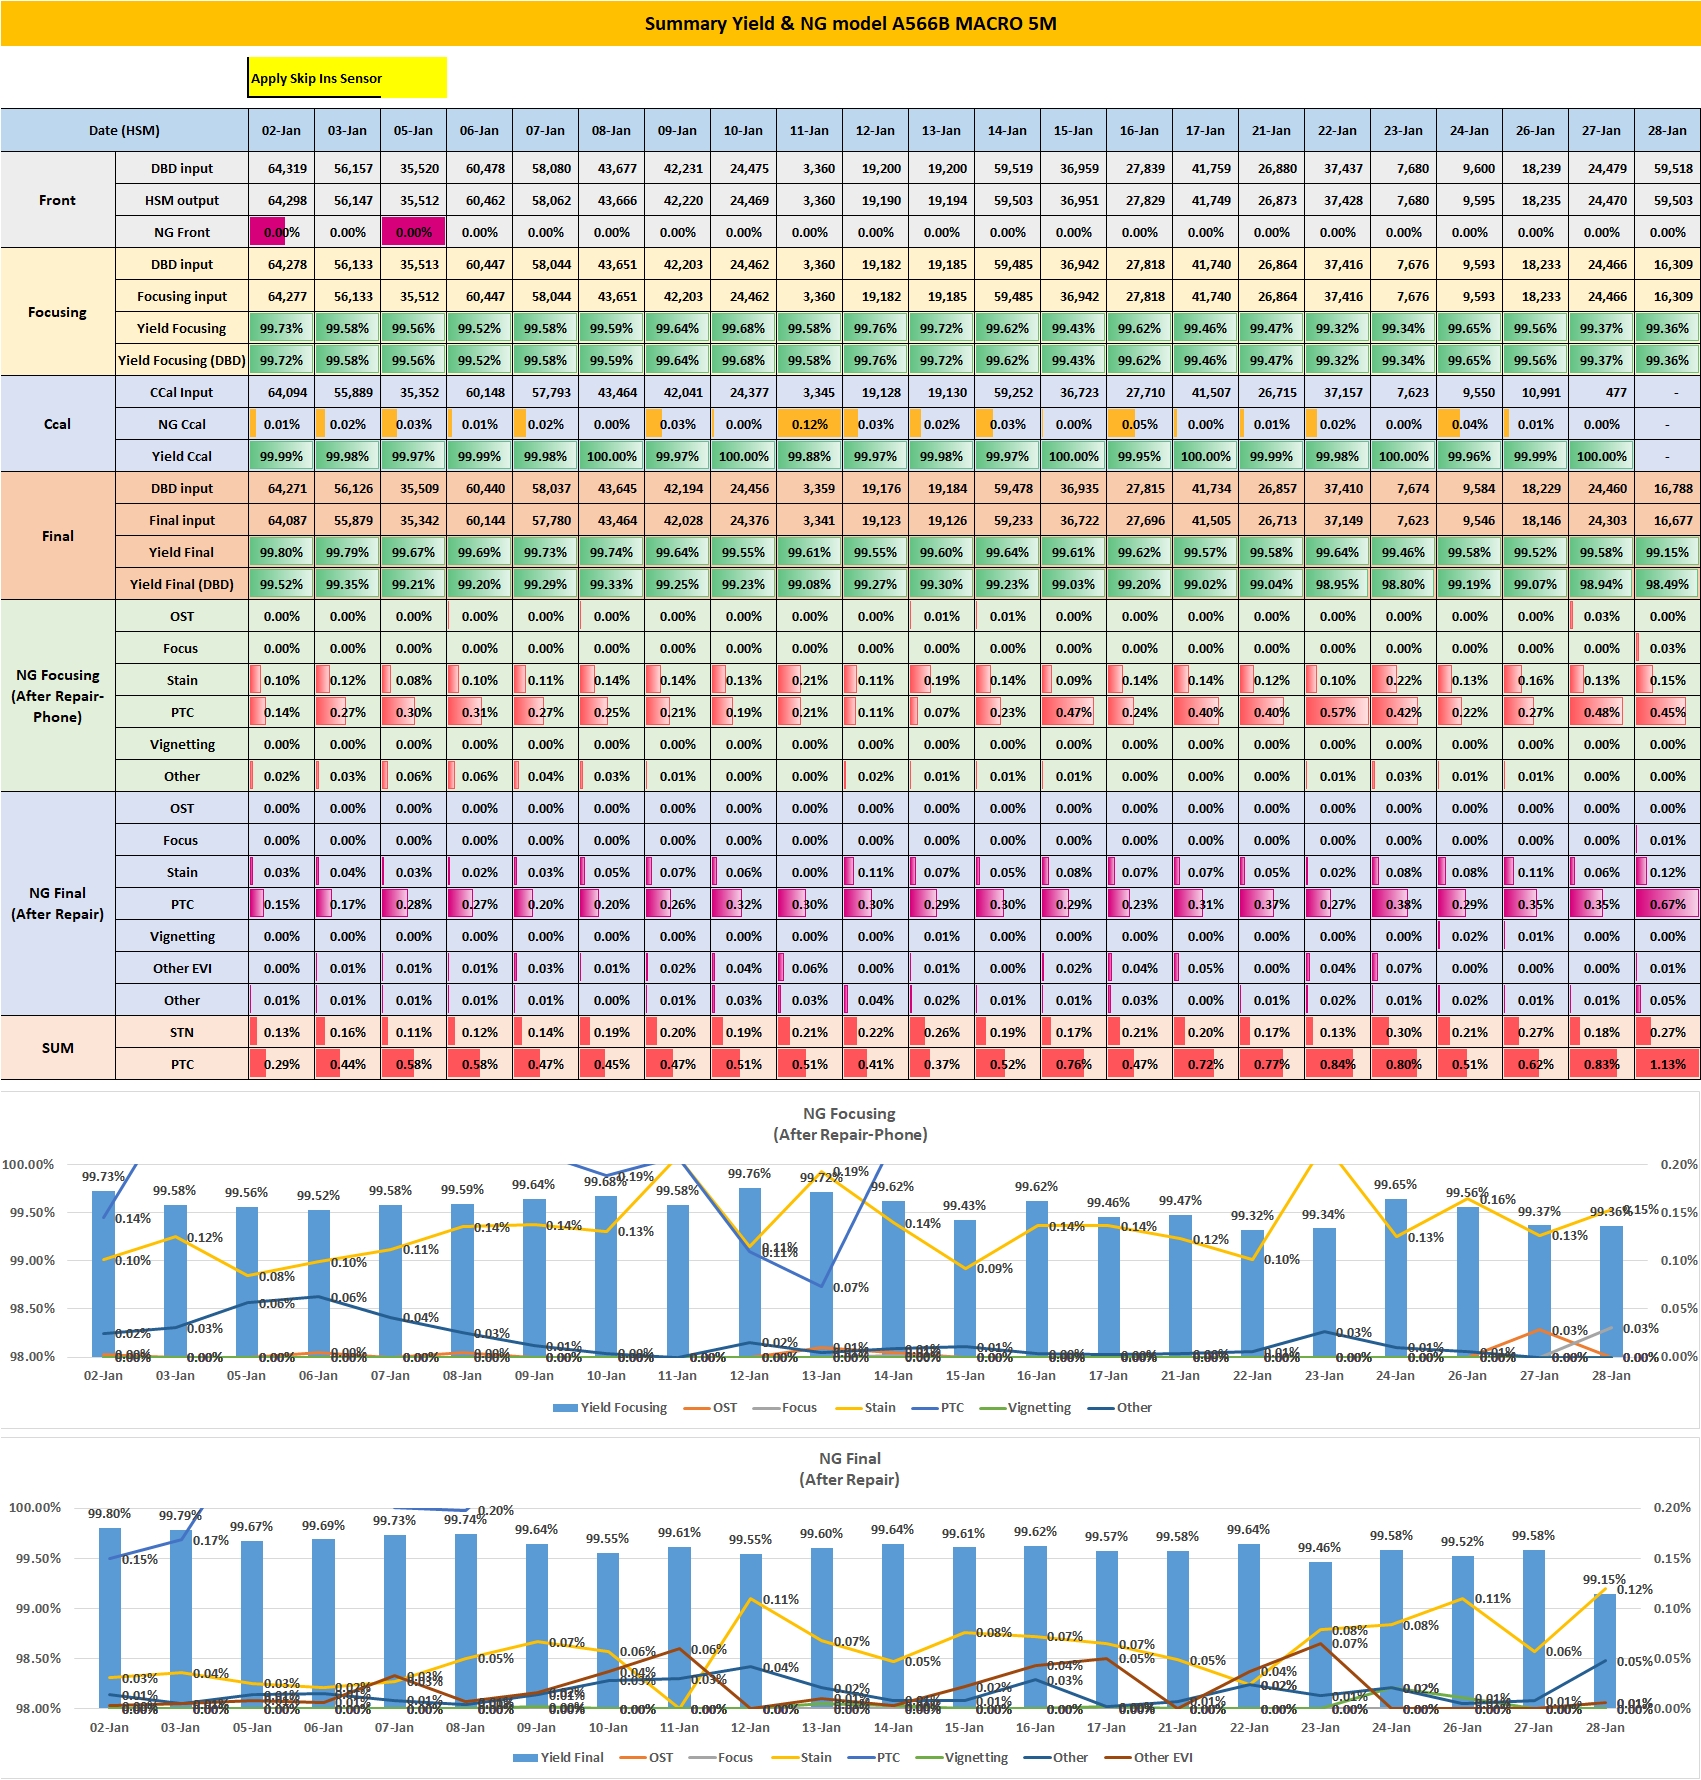Click 'Yield Final' legend entry in second chart

tap(559, 1757)
